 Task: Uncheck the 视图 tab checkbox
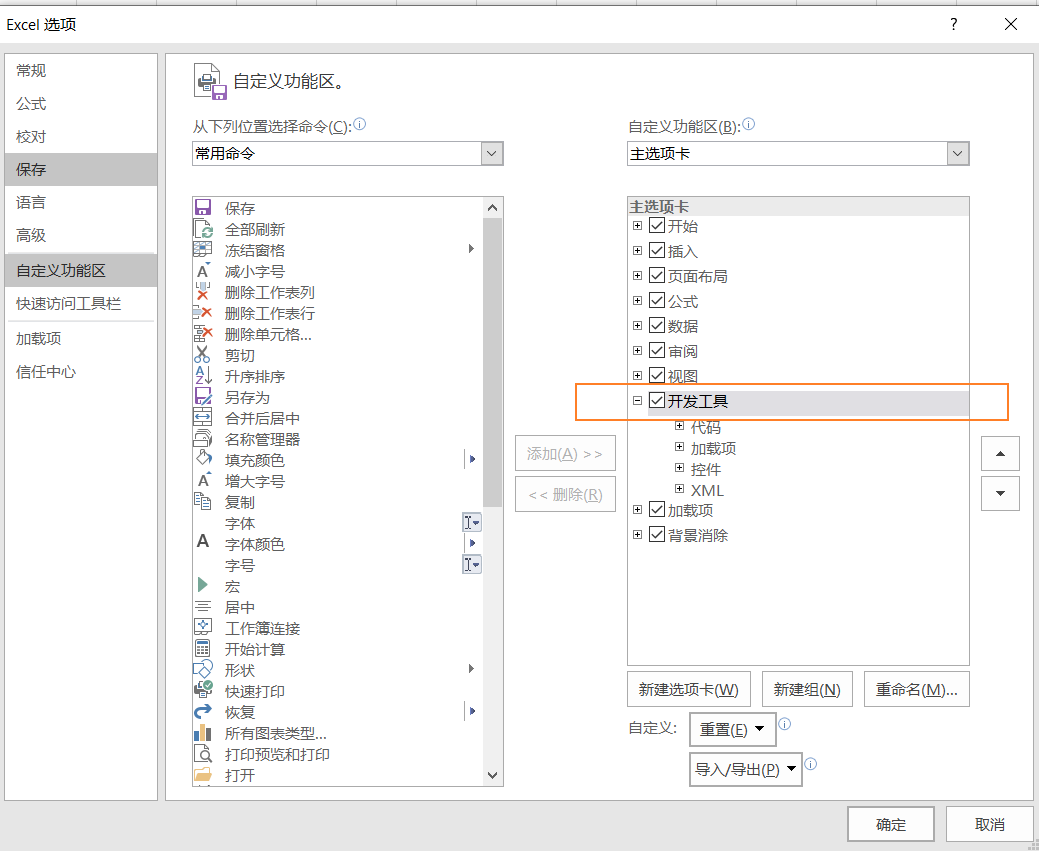click(657, 375)
